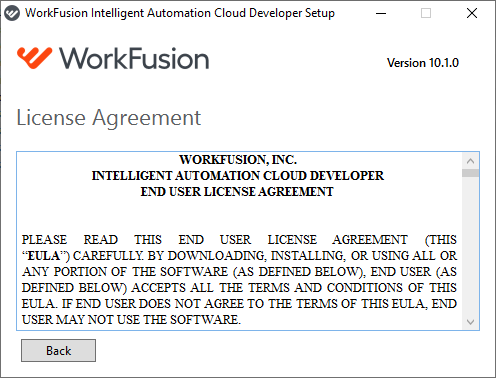This screenshot has height=378, width=496.
Task: Go back using the Back button
Action: [x=58, y=351]
